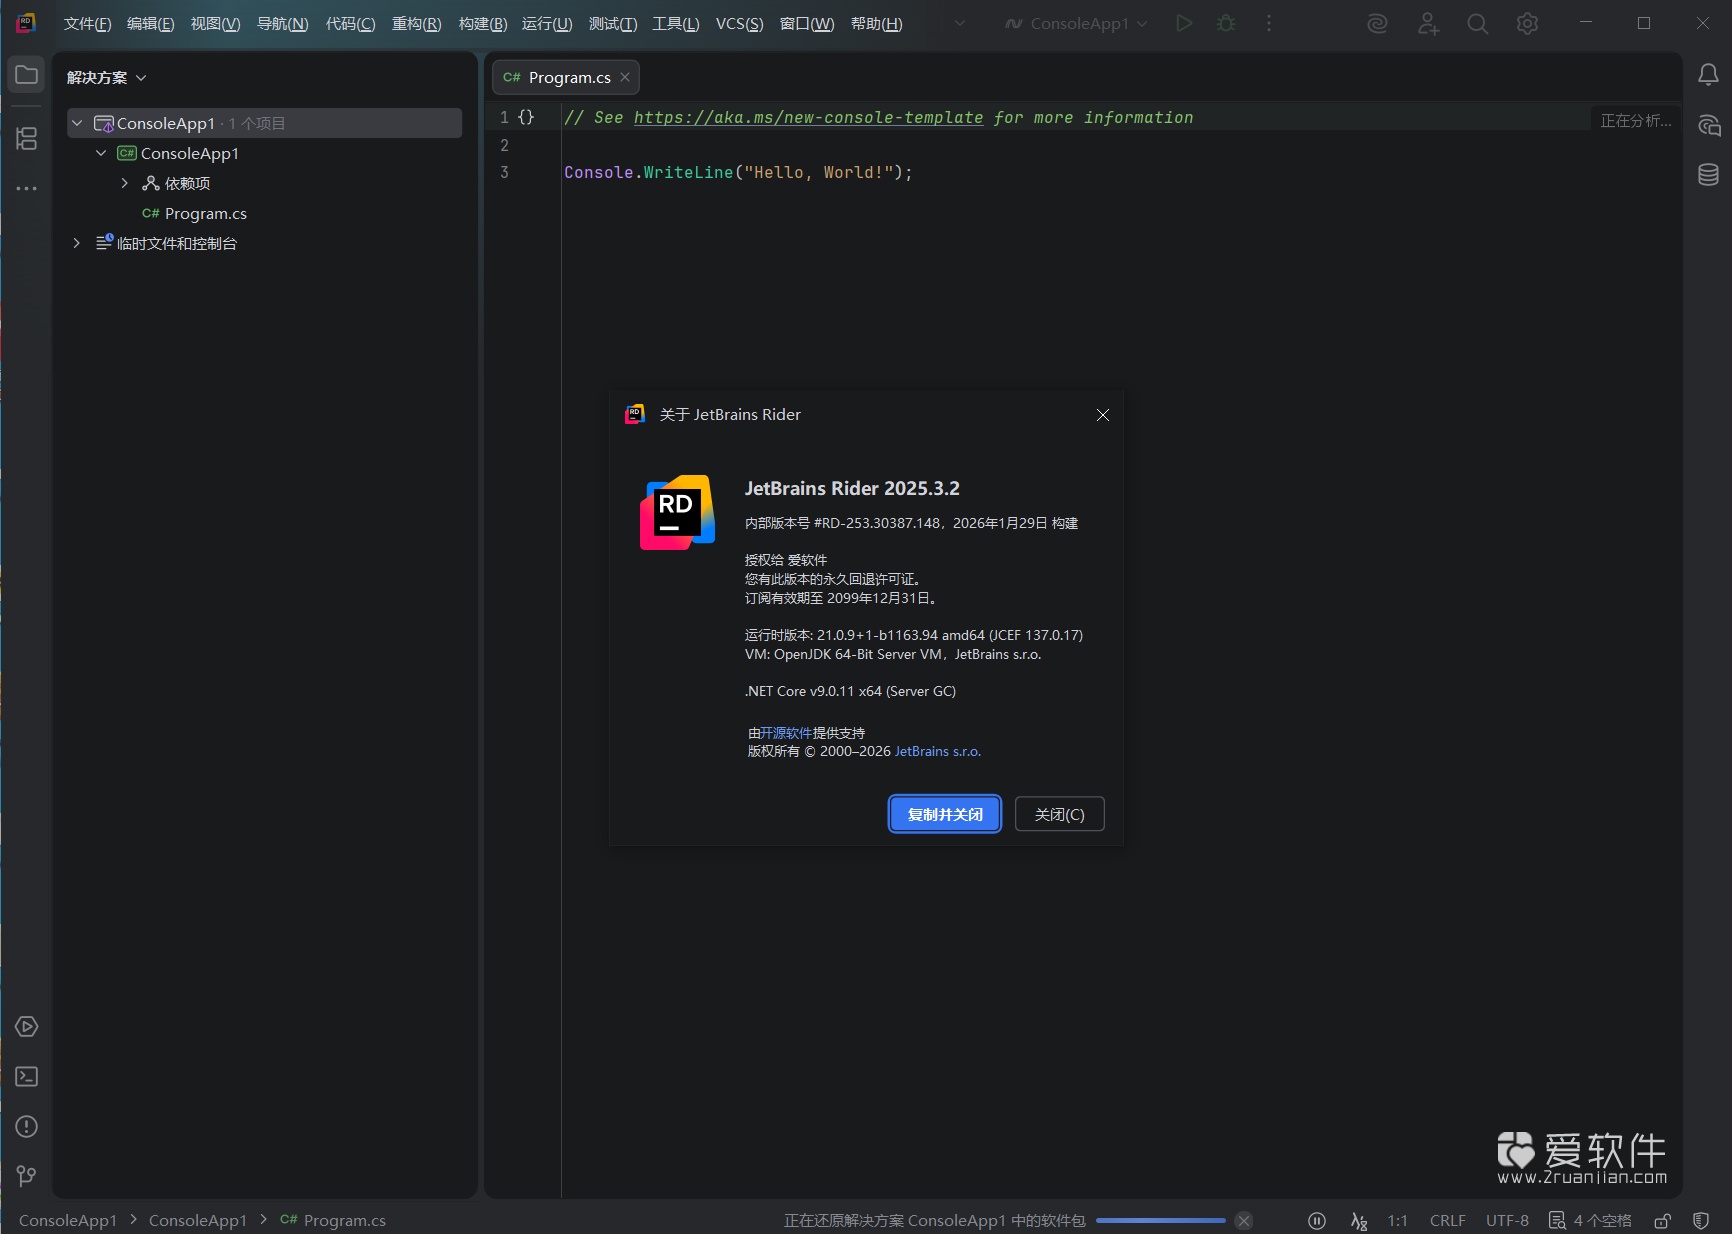Collapse the ConsoleApp1 solution node

click(77, 123)
